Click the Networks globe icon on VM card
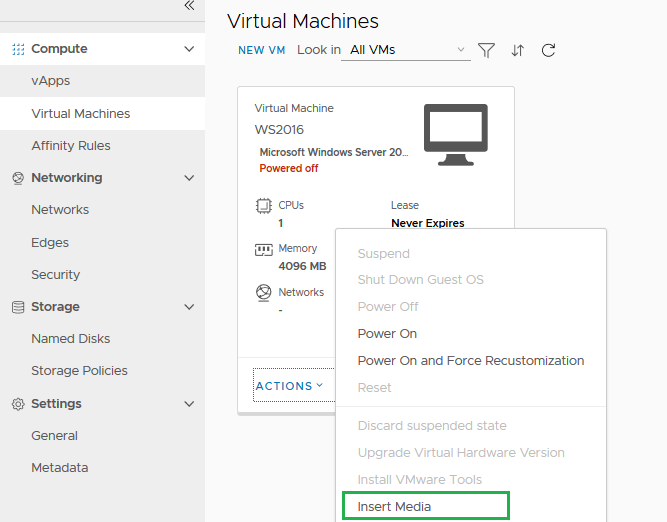The image size is (667, 522). [263, 293]
